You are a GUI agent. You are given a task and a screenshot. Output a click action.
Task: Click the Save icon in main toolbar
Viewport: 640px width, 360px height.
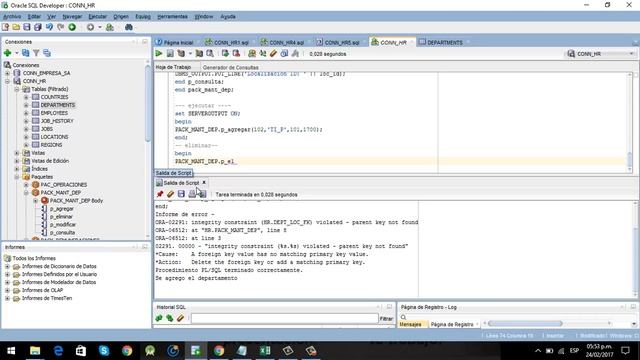[27, 27]
